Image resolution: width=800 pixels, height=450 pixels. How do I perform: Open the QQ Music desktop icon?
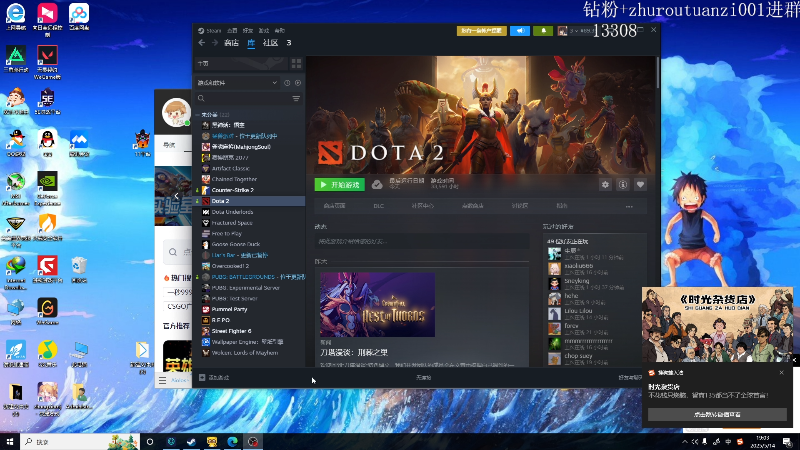pyautogui.click(x=47, y=354)
